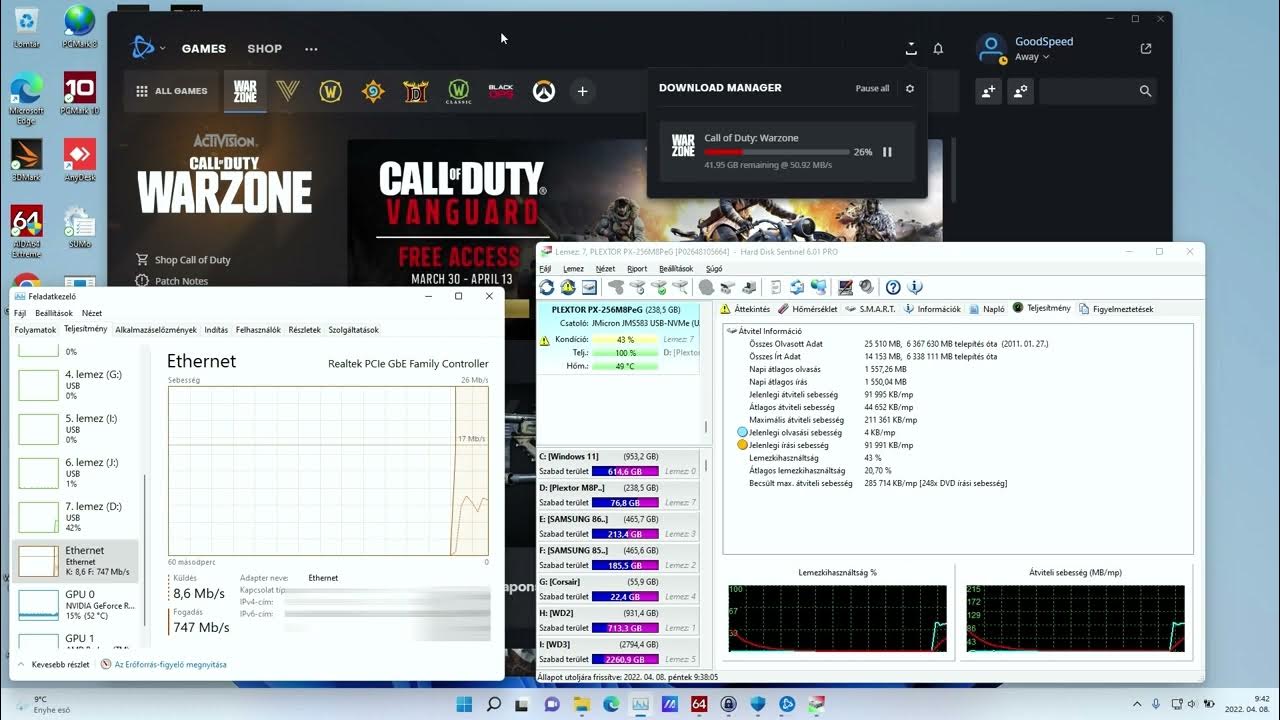Viewport: 1280px width, 720px height.
Task: Open the Fájl menu in Hard Disk Sentinel
Action: click(x=545, y=269)
